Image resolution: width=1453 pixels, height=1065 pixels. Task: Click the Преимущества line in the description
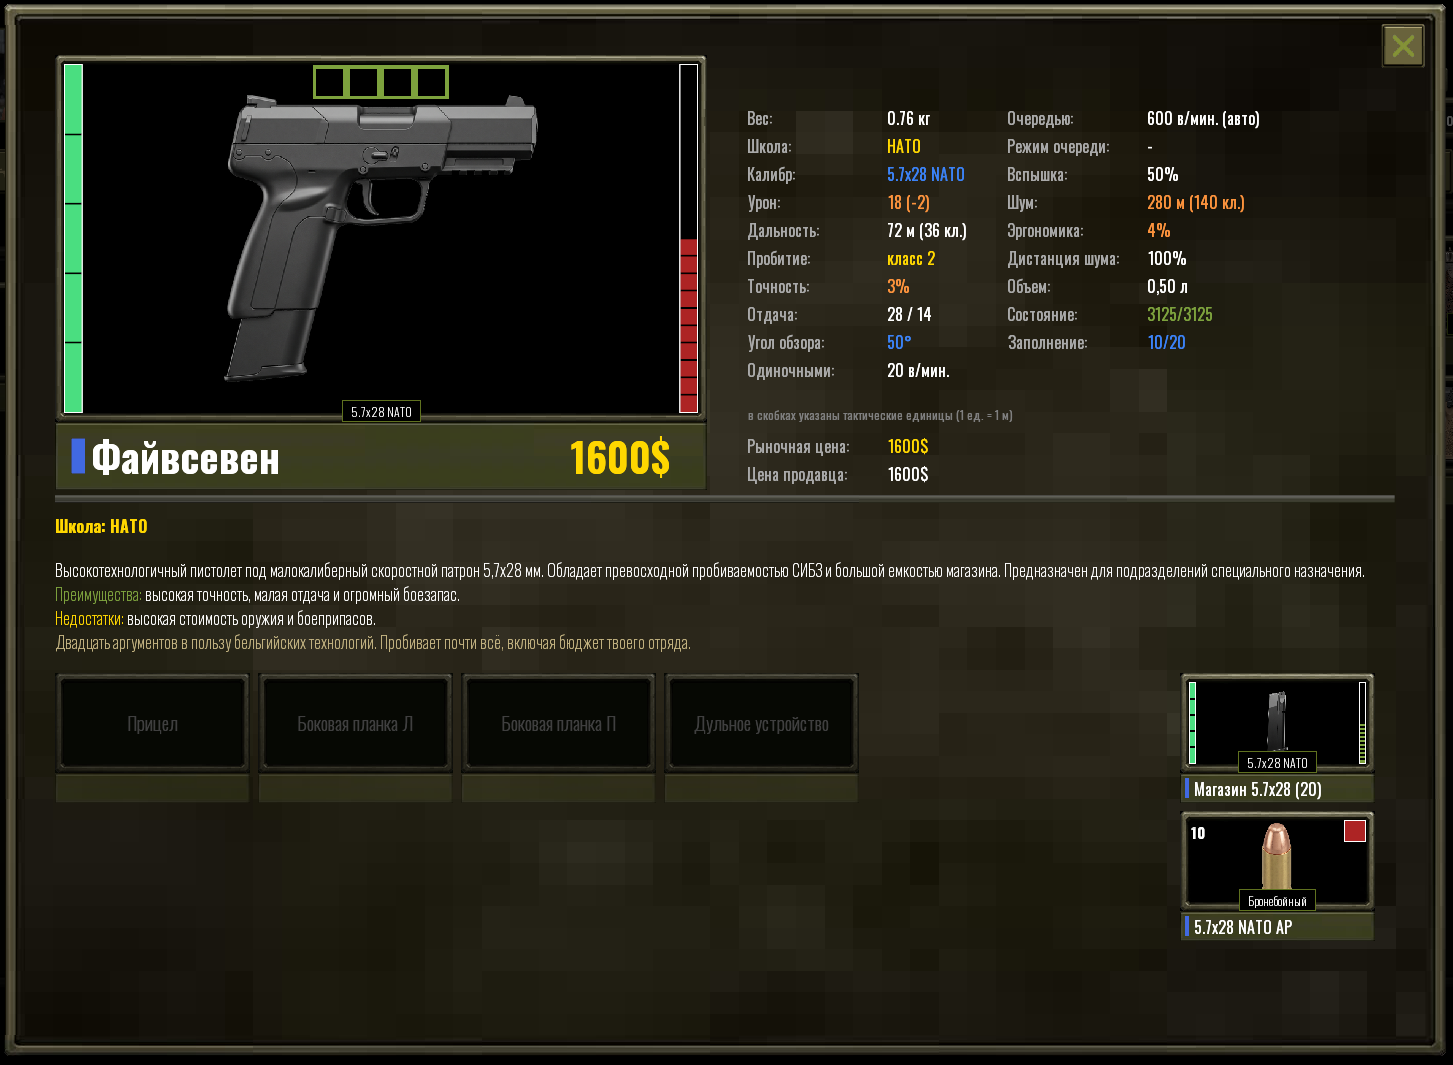pyautogui.click(x=257, y=595)
